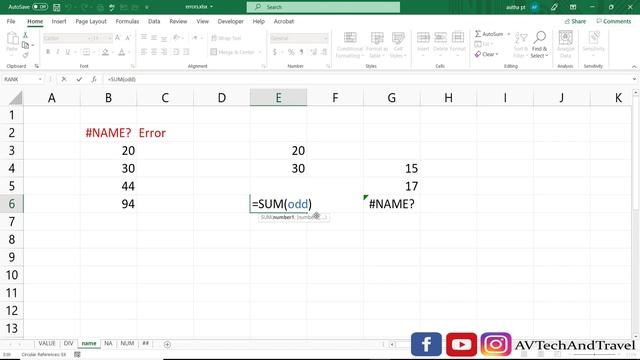The image size is (640, 360).
Task: Click the Copy icon
Action: click(x=25, y=45)
